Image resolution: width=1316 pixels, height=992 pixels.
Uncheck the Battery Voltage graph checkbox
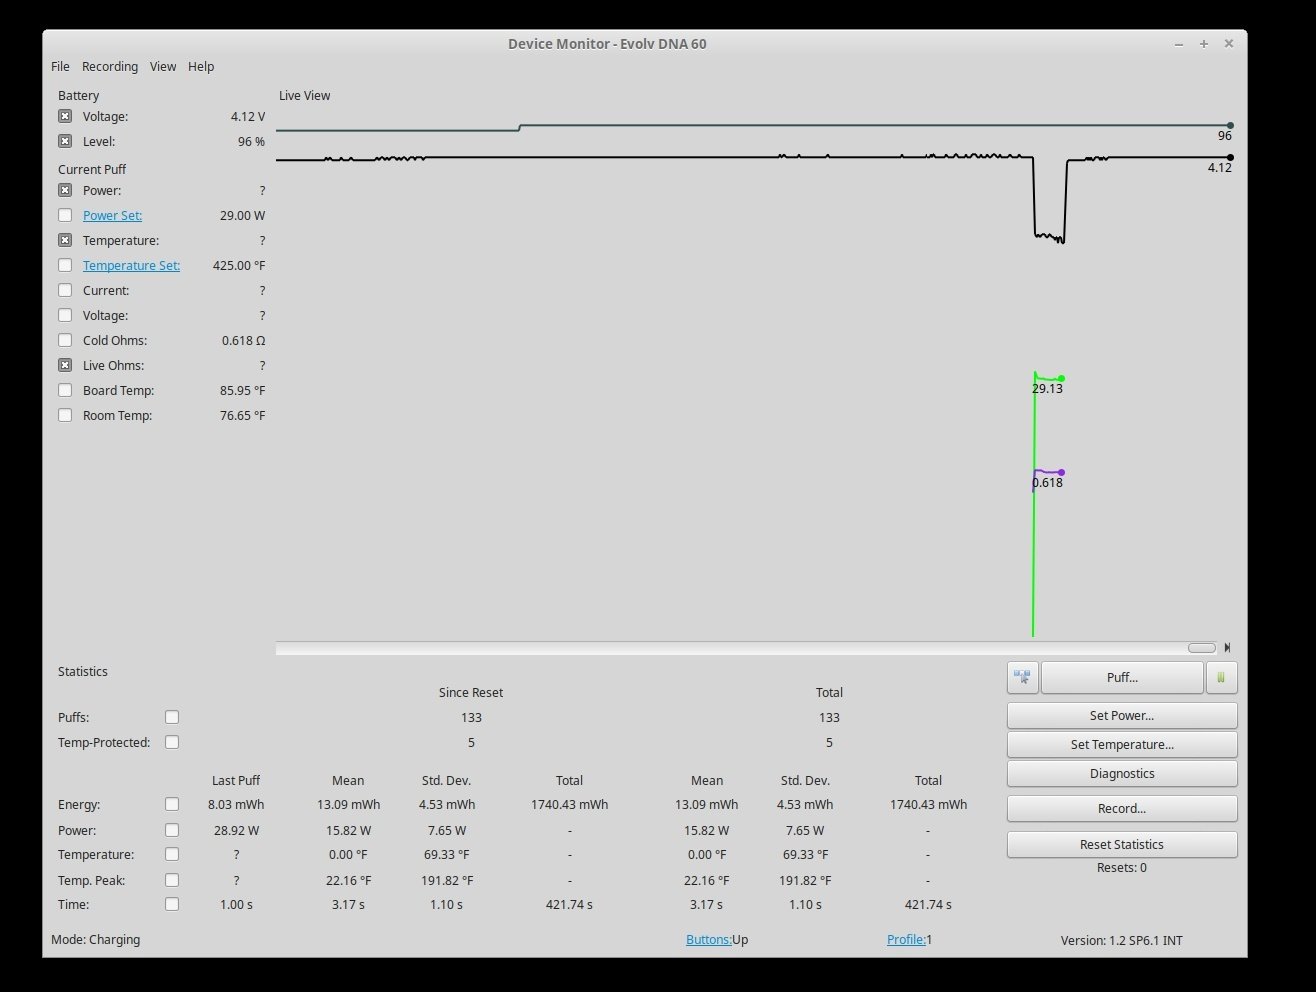click(65, 116)
